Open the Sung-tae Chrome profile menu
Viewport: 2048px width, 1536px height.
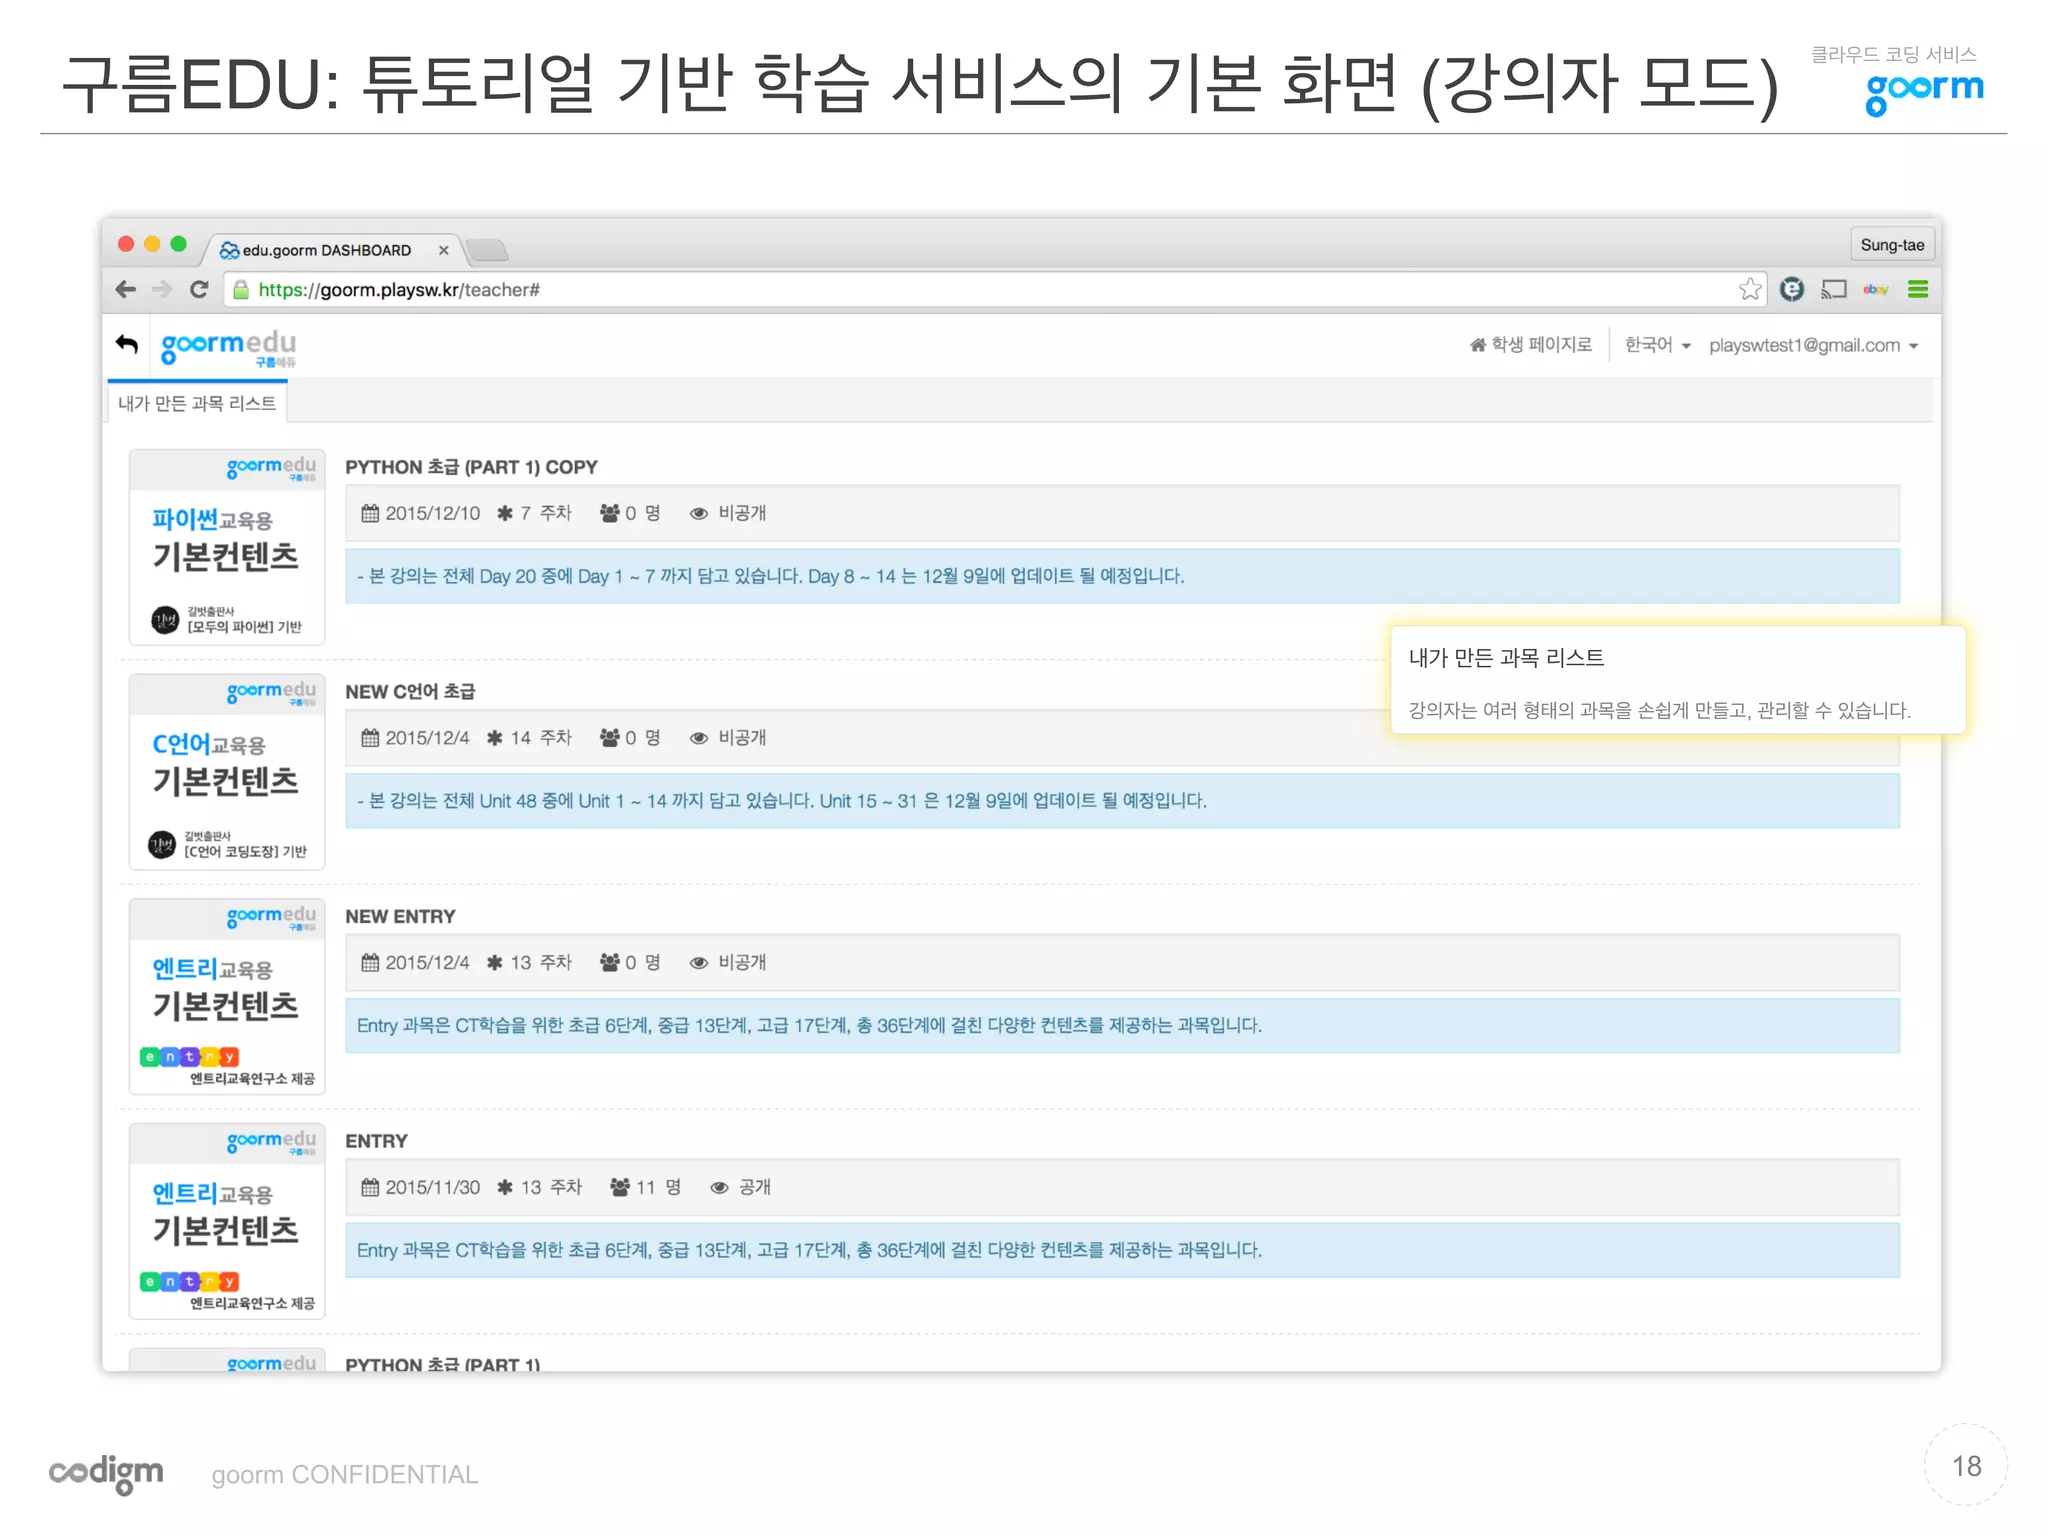point(1891,245)
